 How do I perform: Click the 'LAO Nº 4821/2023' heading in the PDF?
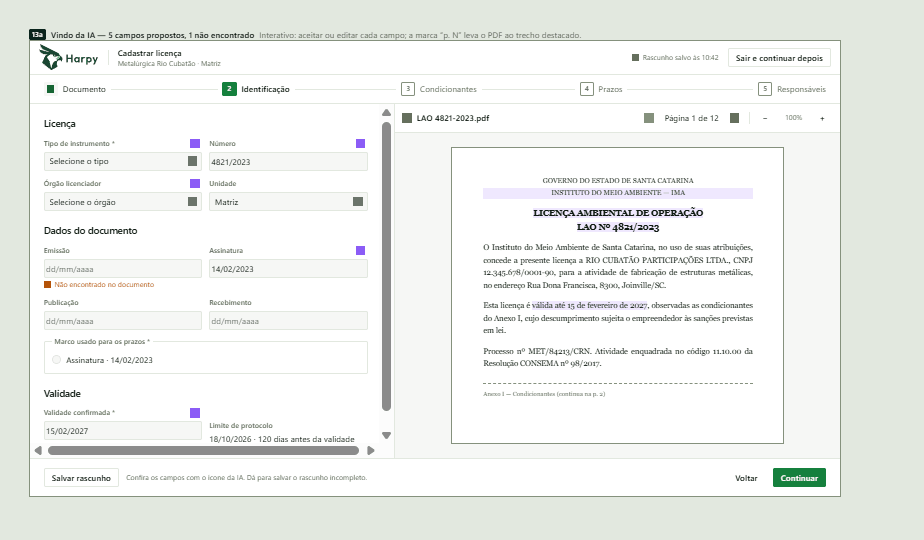[618, 227]
